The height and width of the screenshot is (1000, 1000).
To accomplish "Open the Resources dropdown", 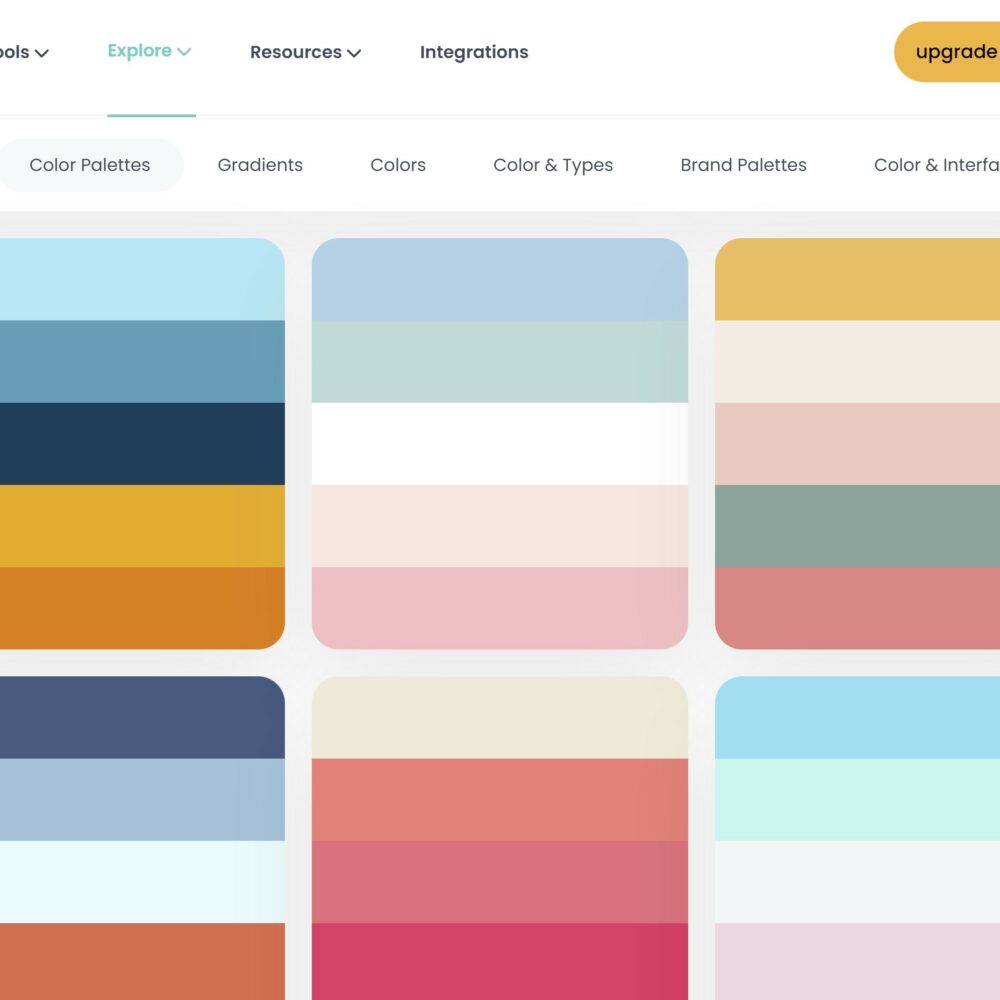I will [304, 52].
